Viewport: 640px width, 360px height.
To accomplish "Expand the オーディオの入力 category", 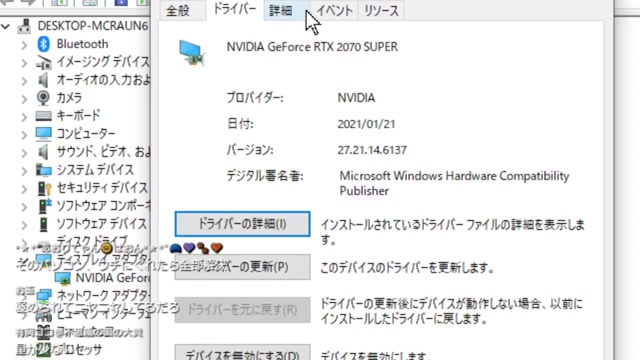I will (x=24, y=81).
